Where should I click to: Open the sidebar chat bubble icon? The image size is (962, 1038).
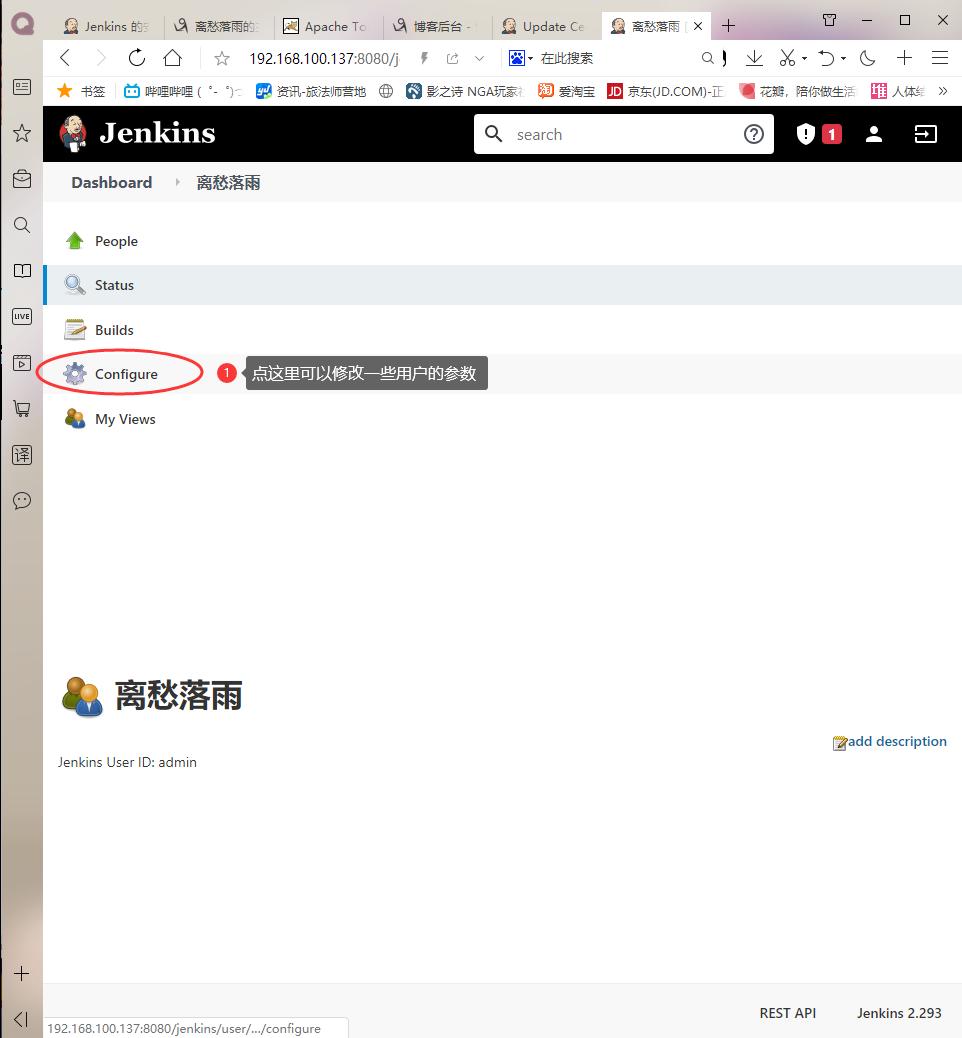[x=22, y=500]
